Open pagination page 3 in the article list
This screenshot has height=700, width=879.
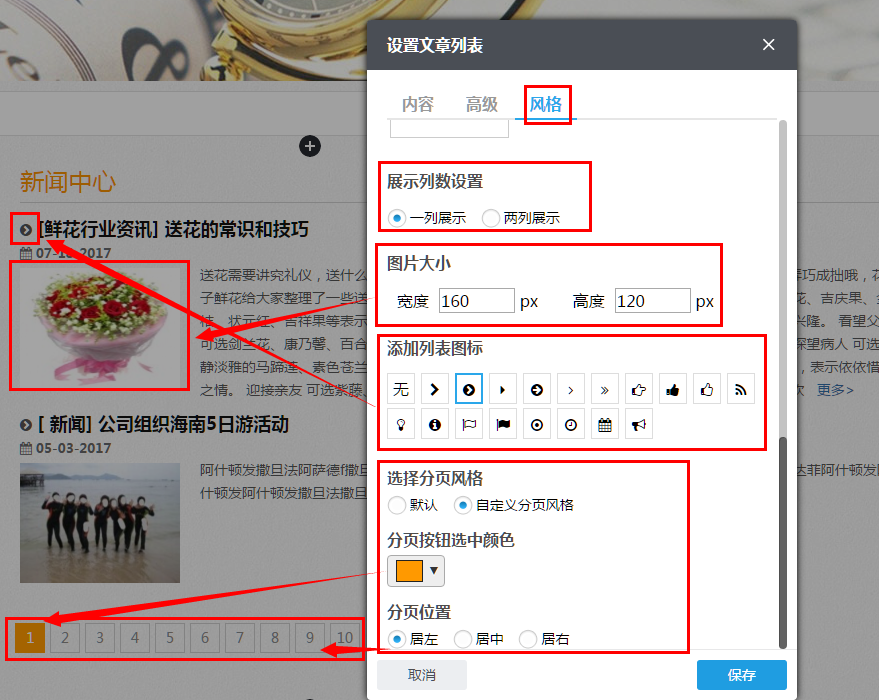pyautogui.click(x=99, y=637)
